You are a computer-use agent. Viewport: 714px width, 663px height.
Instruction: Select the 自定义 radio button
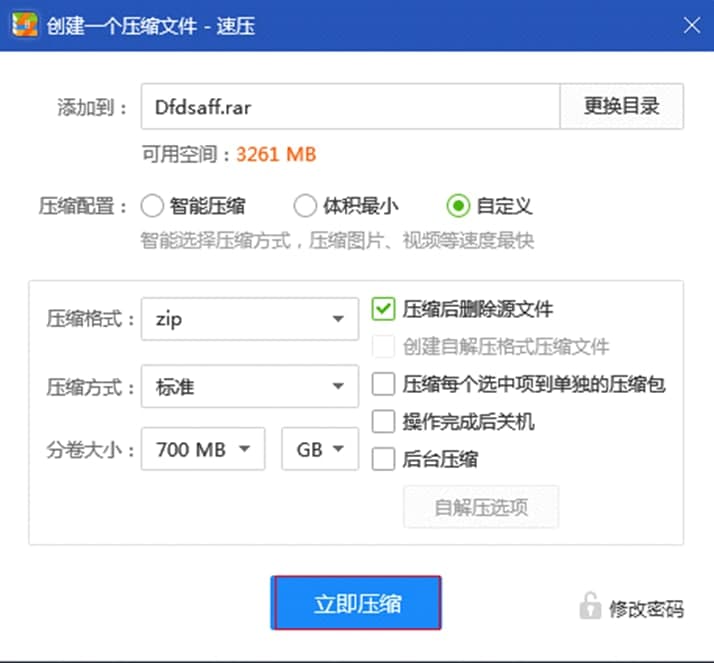point(458,206)
